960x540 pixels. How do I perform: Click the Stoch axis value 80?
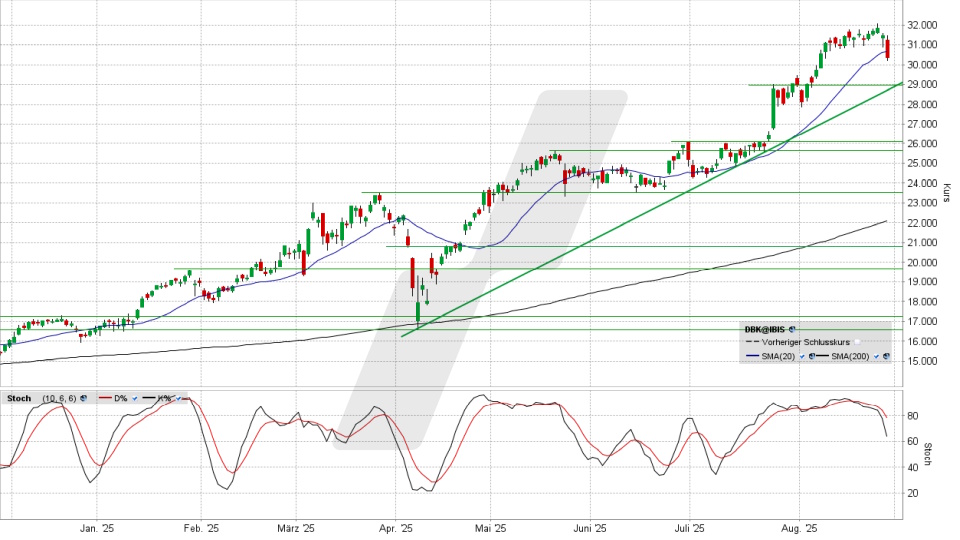[x=912, y=416]
